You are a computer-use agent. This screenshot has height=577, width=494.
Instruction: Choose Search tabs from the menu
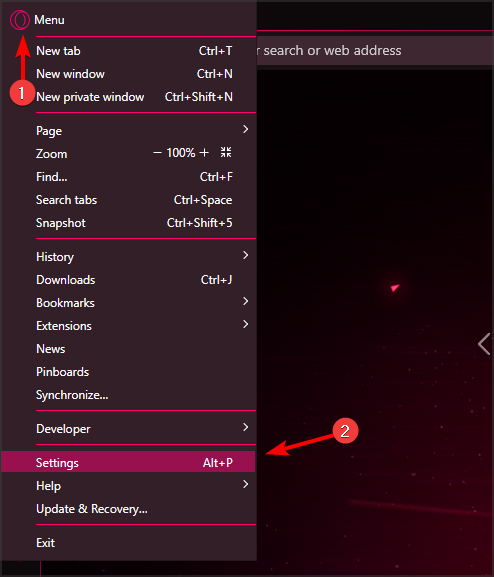tap(128, 200)
